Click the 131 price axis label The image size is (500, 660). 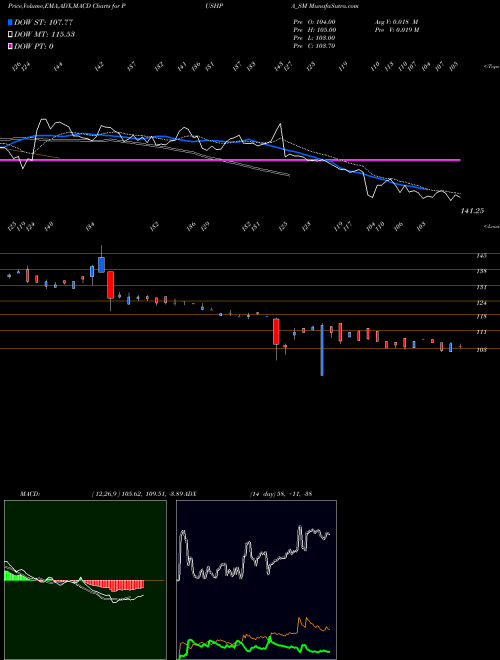tap(482, 287)
